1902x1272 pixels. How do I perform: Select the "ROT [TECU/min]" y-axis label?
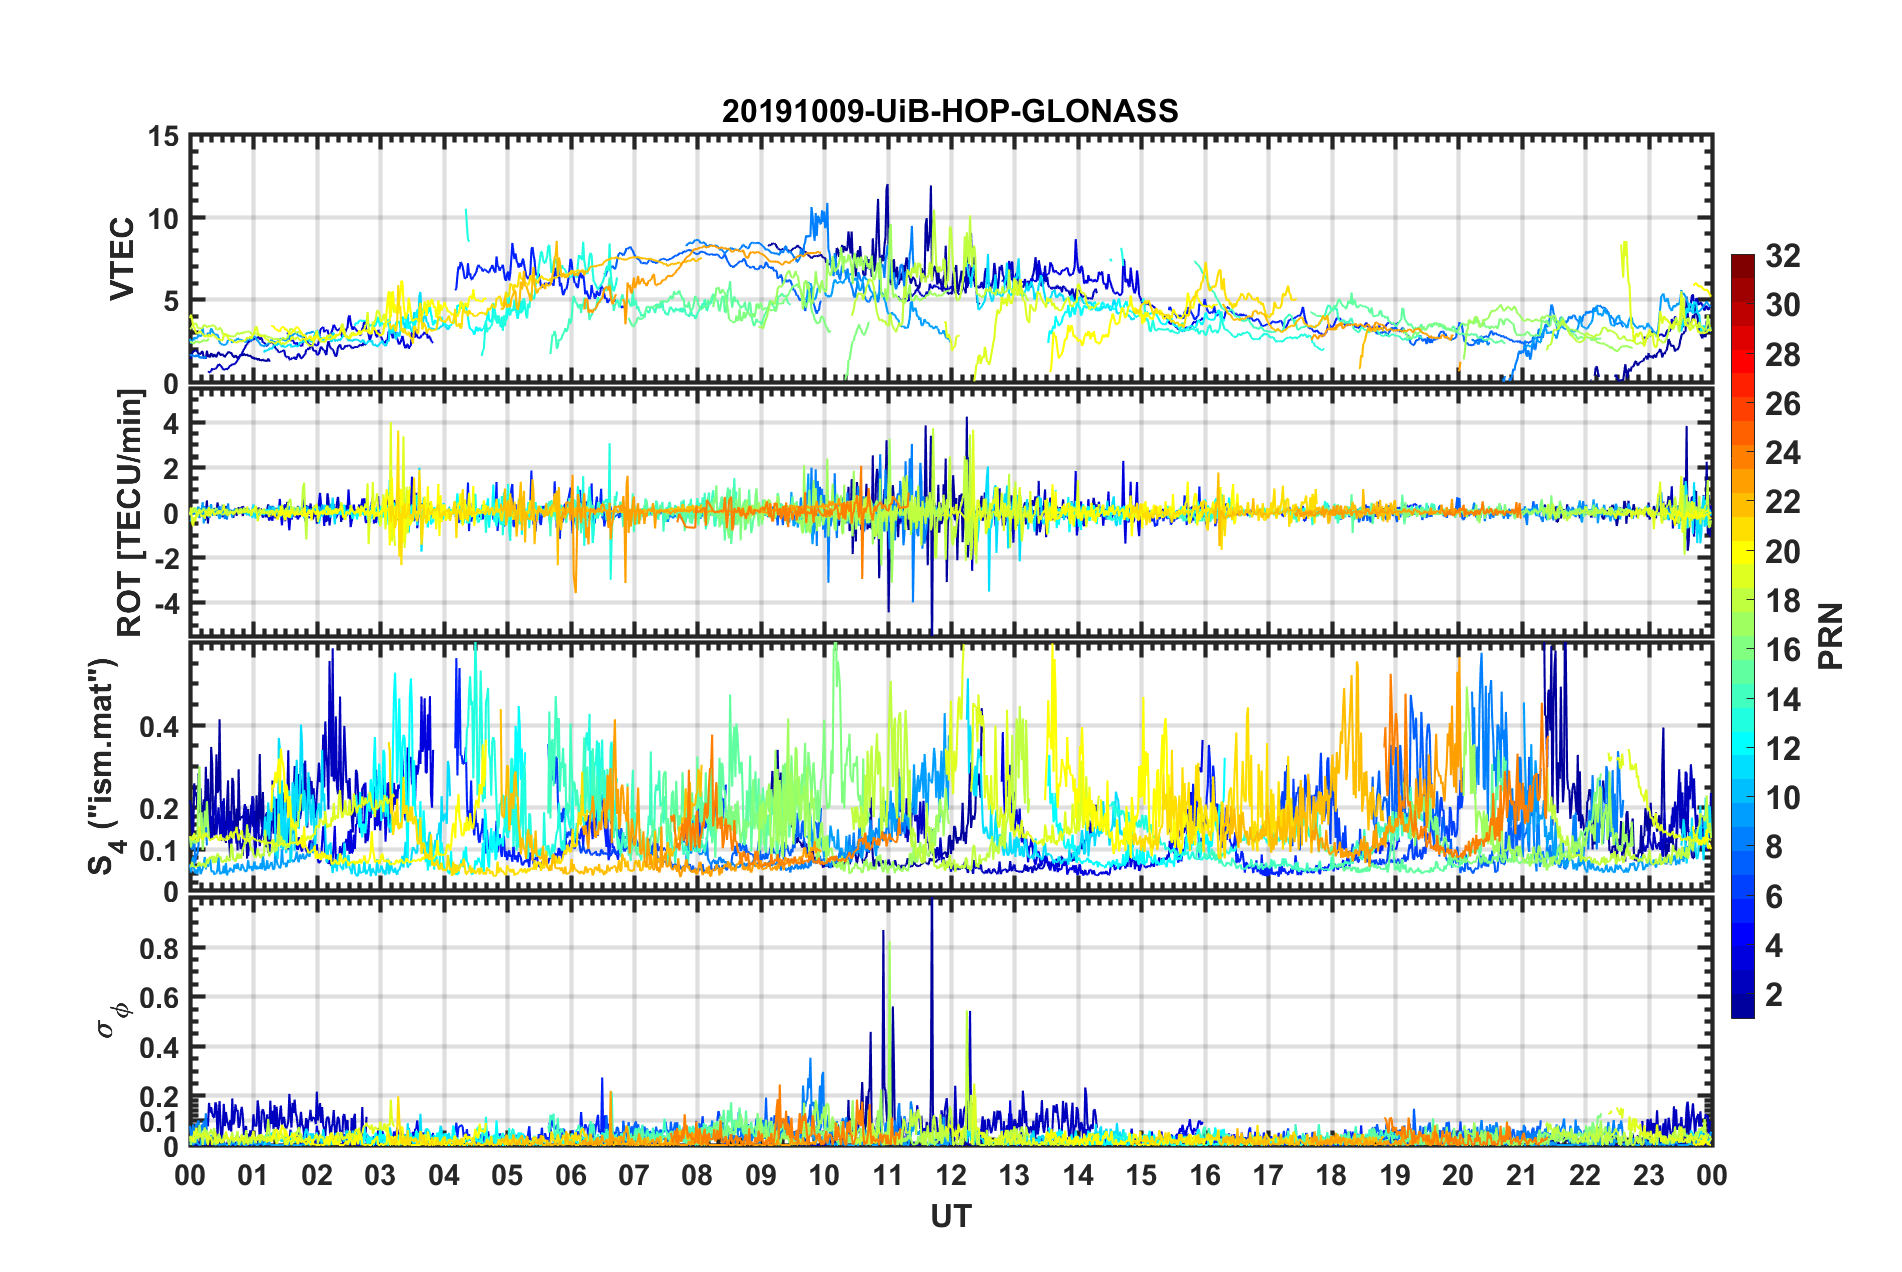tap(130, 513)
